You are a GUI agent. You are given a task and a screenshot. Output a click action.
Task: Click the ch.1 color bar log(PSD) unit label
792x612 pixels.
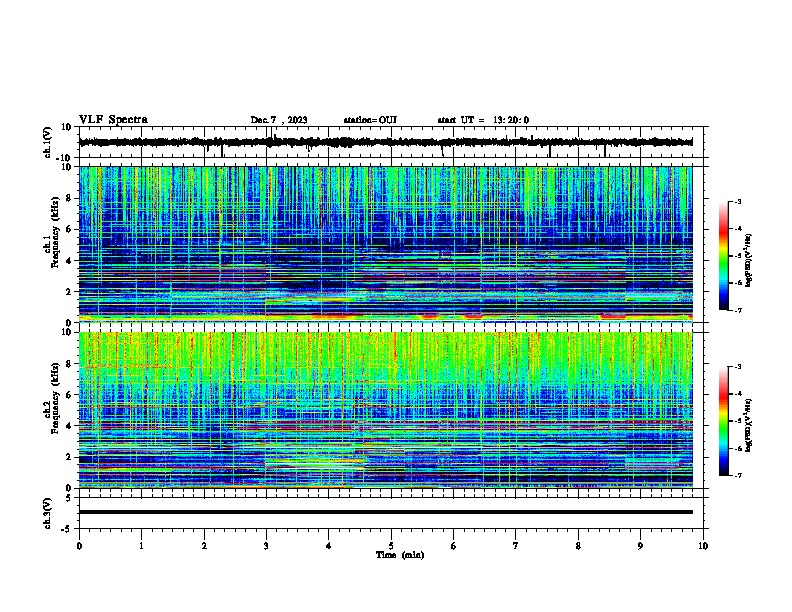click(x=749, y=260)
